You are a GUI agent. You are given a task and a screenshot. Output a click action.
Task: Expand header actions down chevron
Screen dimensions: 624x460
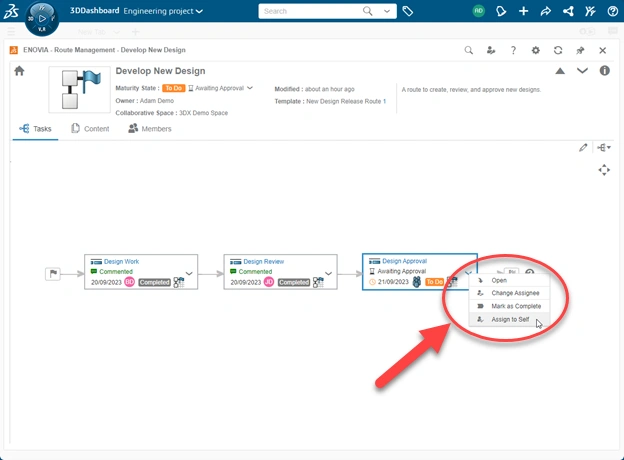point(582,71)
